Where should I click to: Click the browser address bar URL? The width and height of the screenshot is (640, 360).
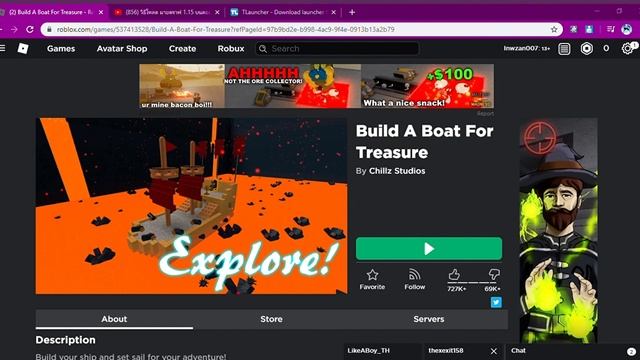[x=225, y=29]
